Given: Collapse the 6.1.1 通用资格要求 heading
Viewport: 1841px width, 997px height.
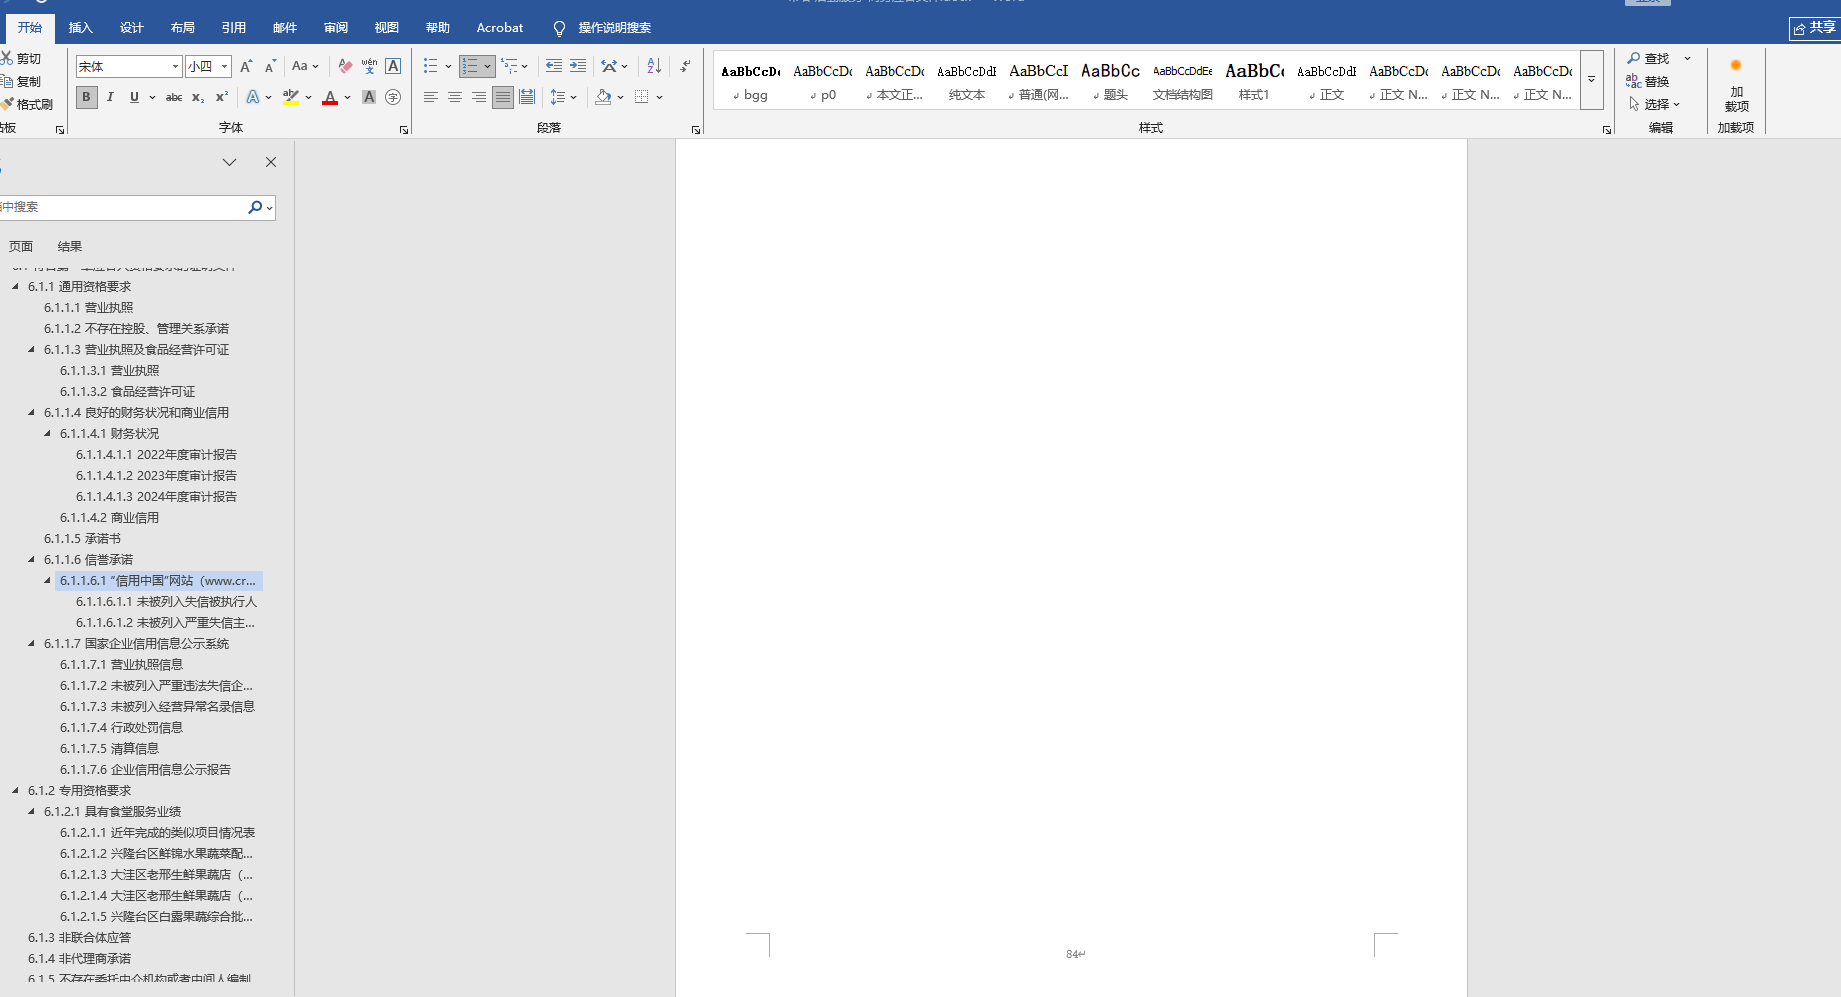Looking at the screenshot, I should tap(15, 287).
